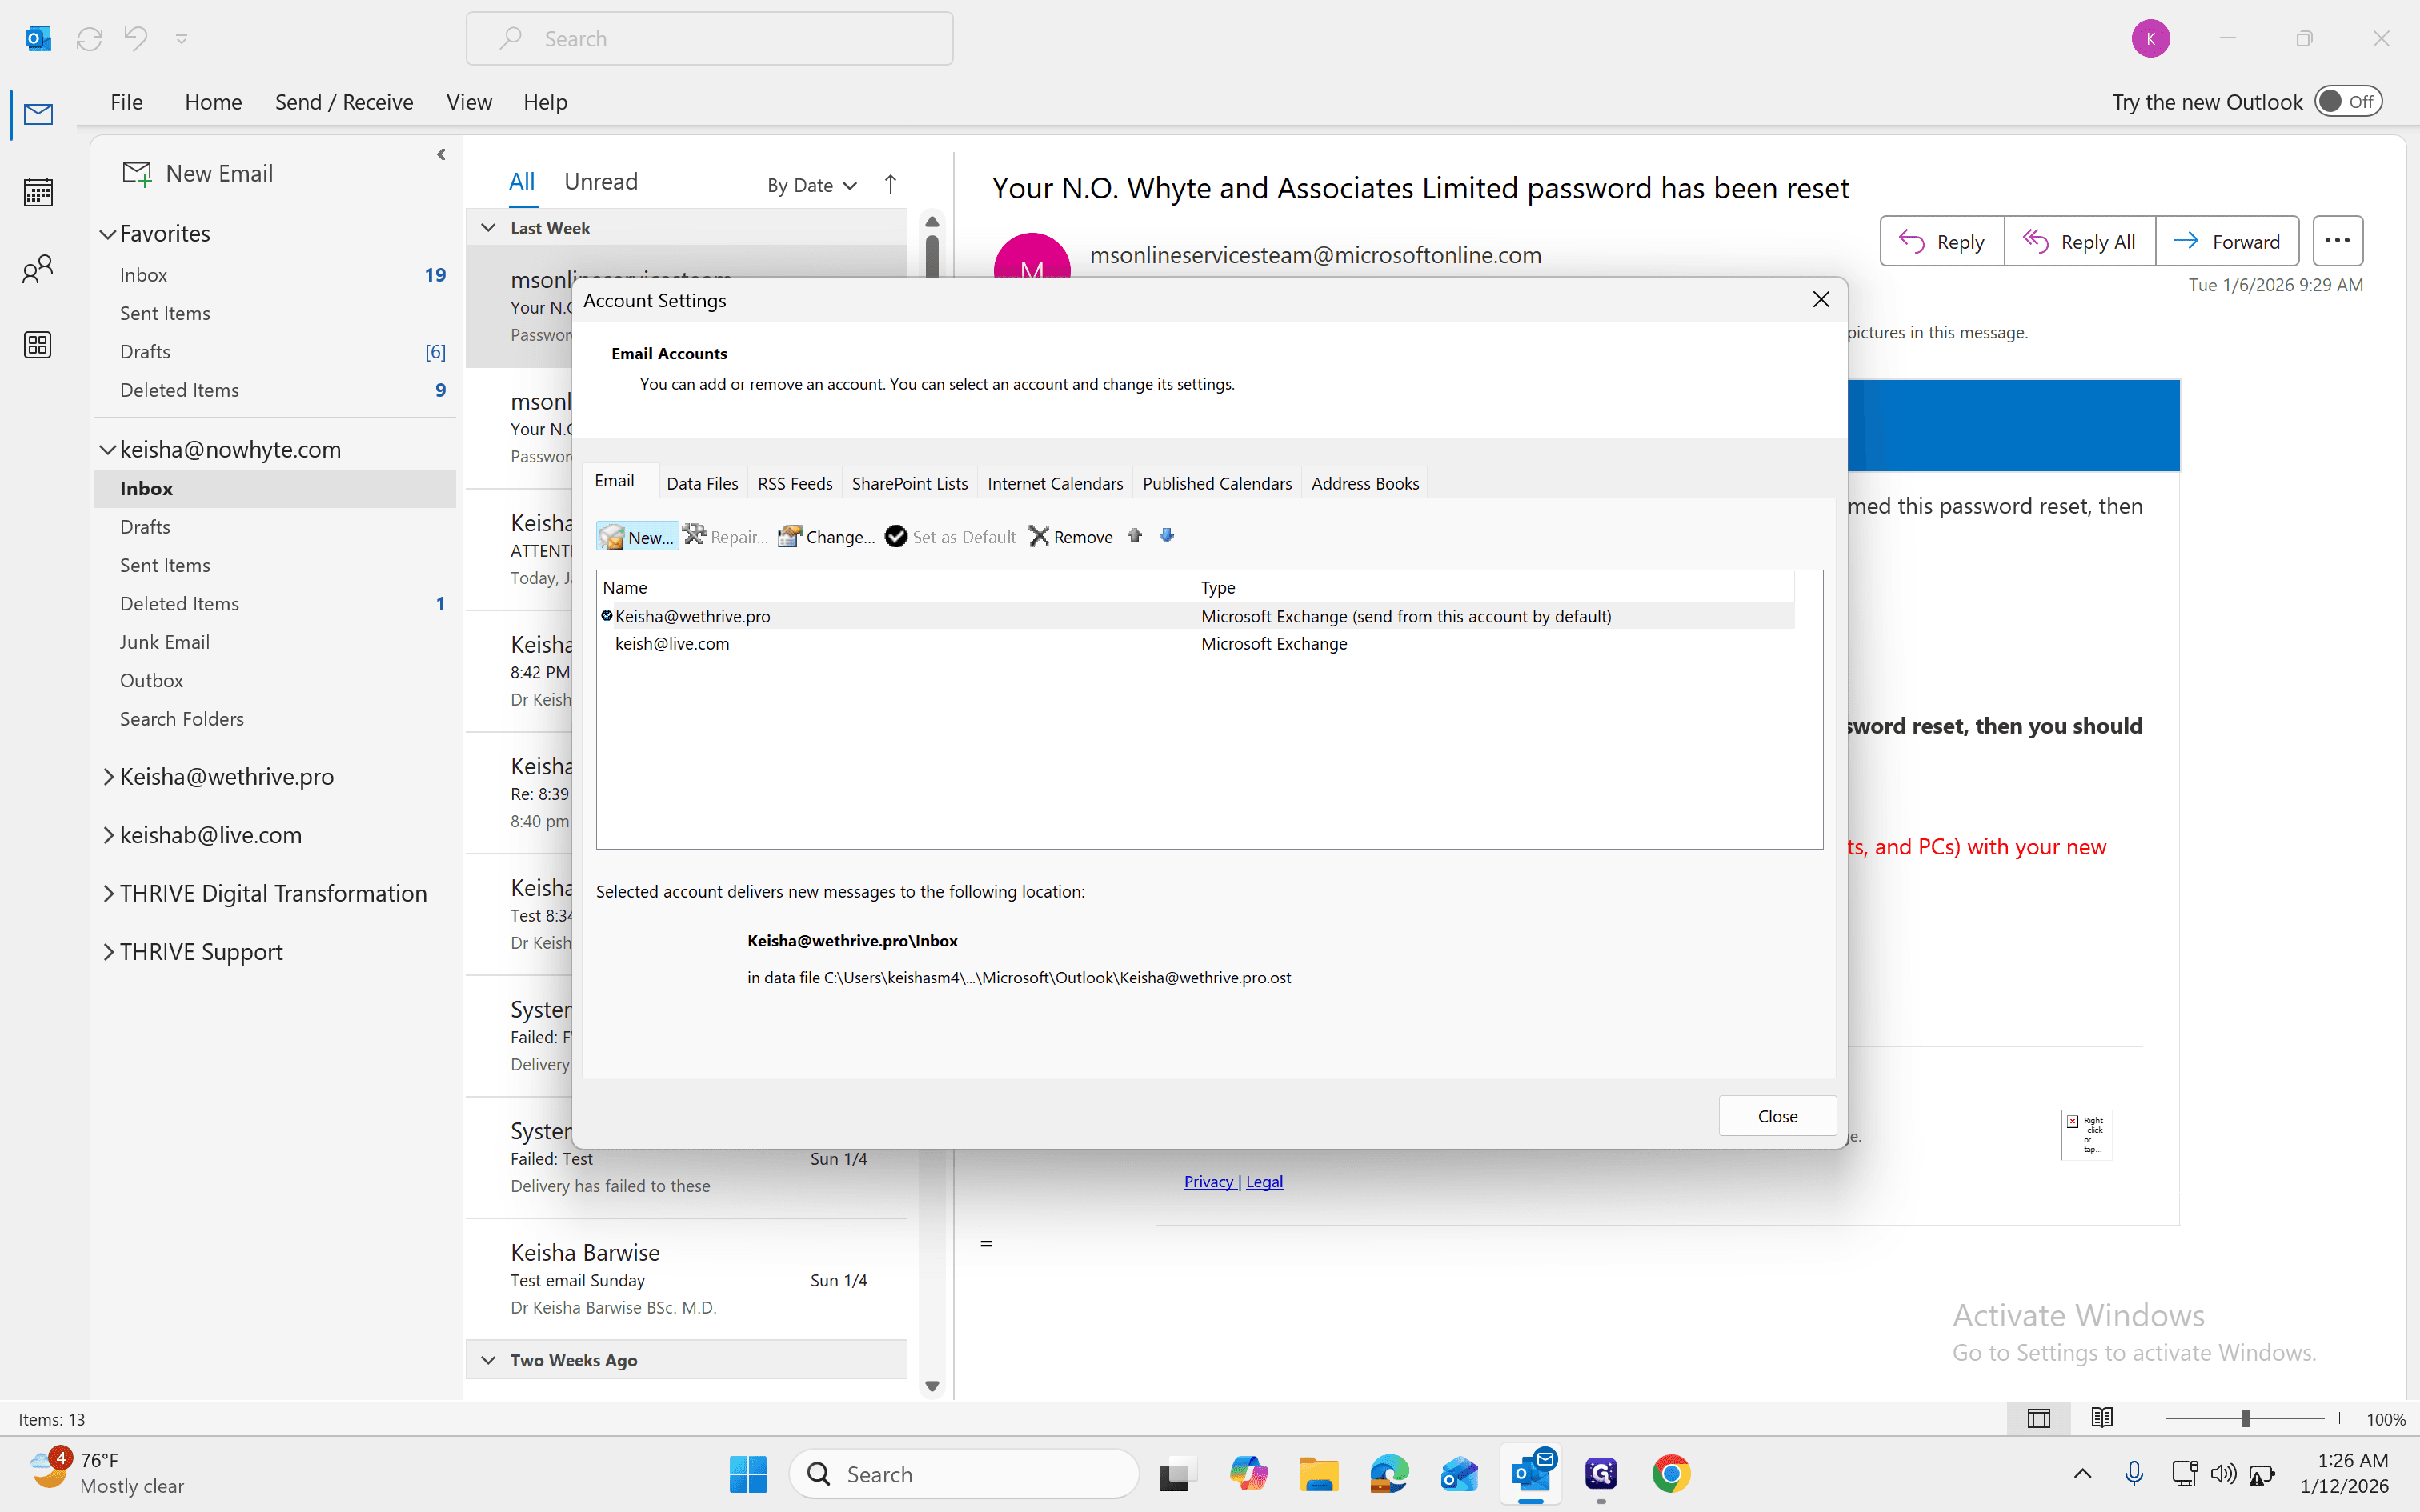The image size is (2420, 1512).
Task: Switch to Reading view icon in the status bar
Action: [x=2102, y=1418]
